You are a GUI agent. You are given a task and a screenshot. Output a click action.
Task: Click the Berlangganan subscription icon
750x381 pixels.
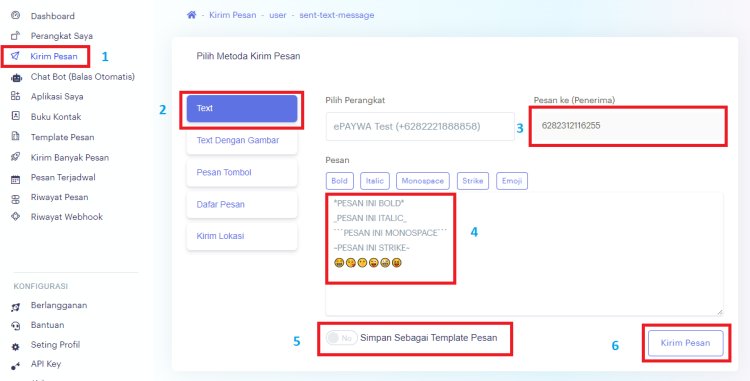15,307
